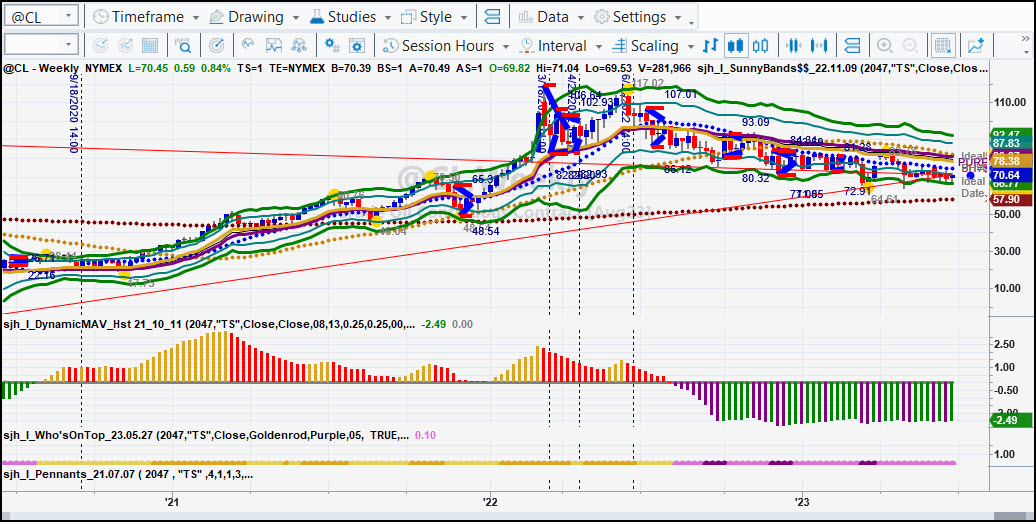Click the linked nodes analysis icon

click(299, 46)
